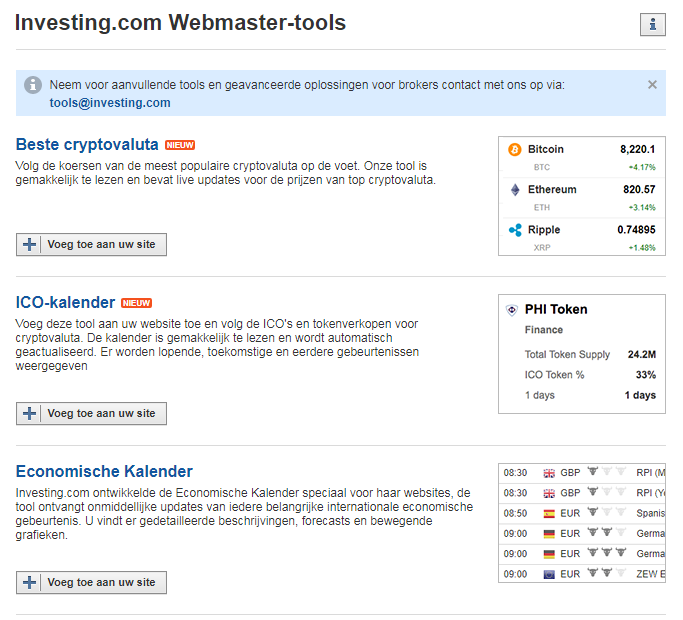The image size is (683, 620).
Task: Click bull importance icons in ZEW row
Action: tap(607, 573)
